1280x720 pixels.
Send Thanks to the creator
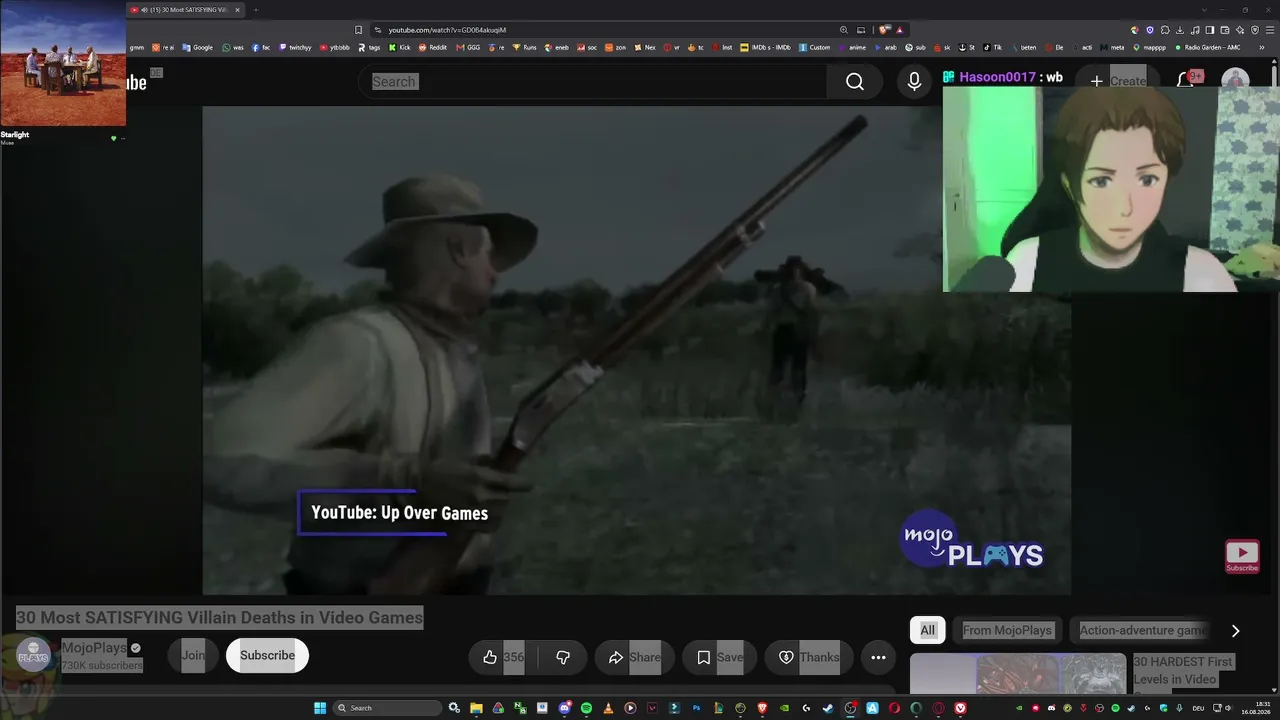tap(808, 657)
